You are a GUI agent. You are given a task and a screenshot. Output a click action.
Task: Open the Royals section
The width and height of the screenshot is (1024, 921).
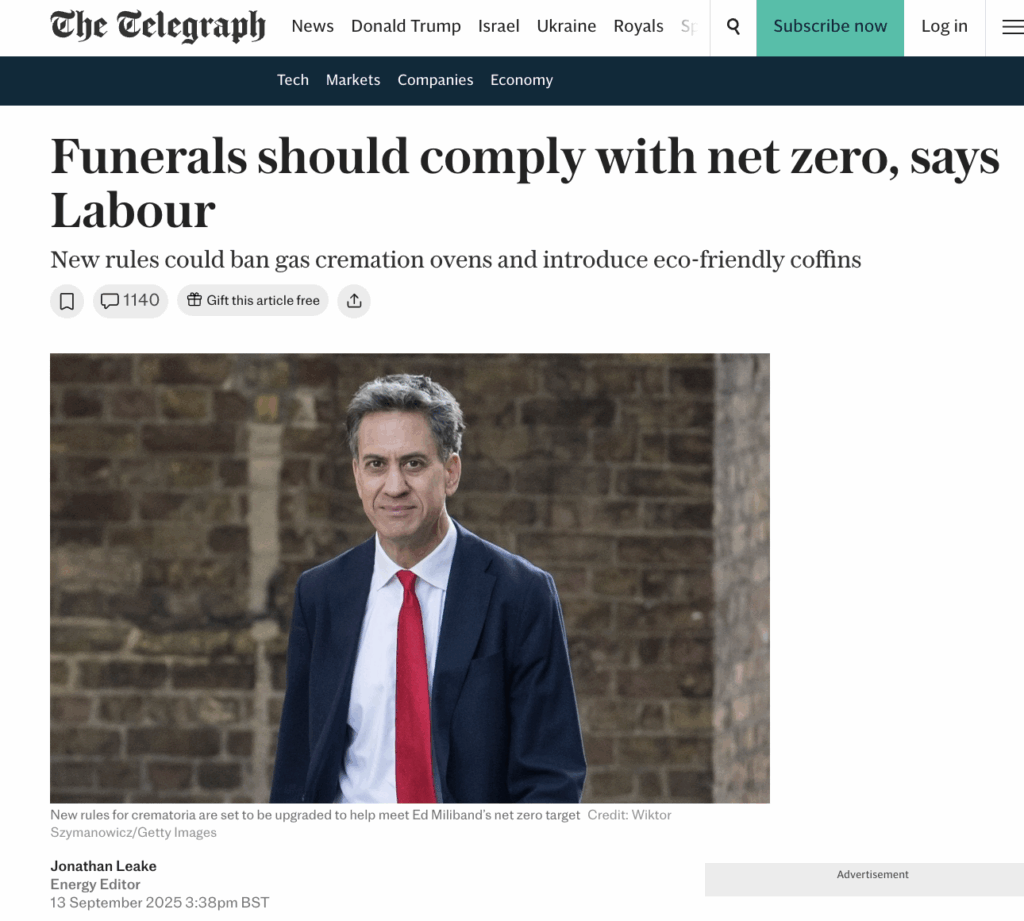pyautogui.click(x=638, y=26)
